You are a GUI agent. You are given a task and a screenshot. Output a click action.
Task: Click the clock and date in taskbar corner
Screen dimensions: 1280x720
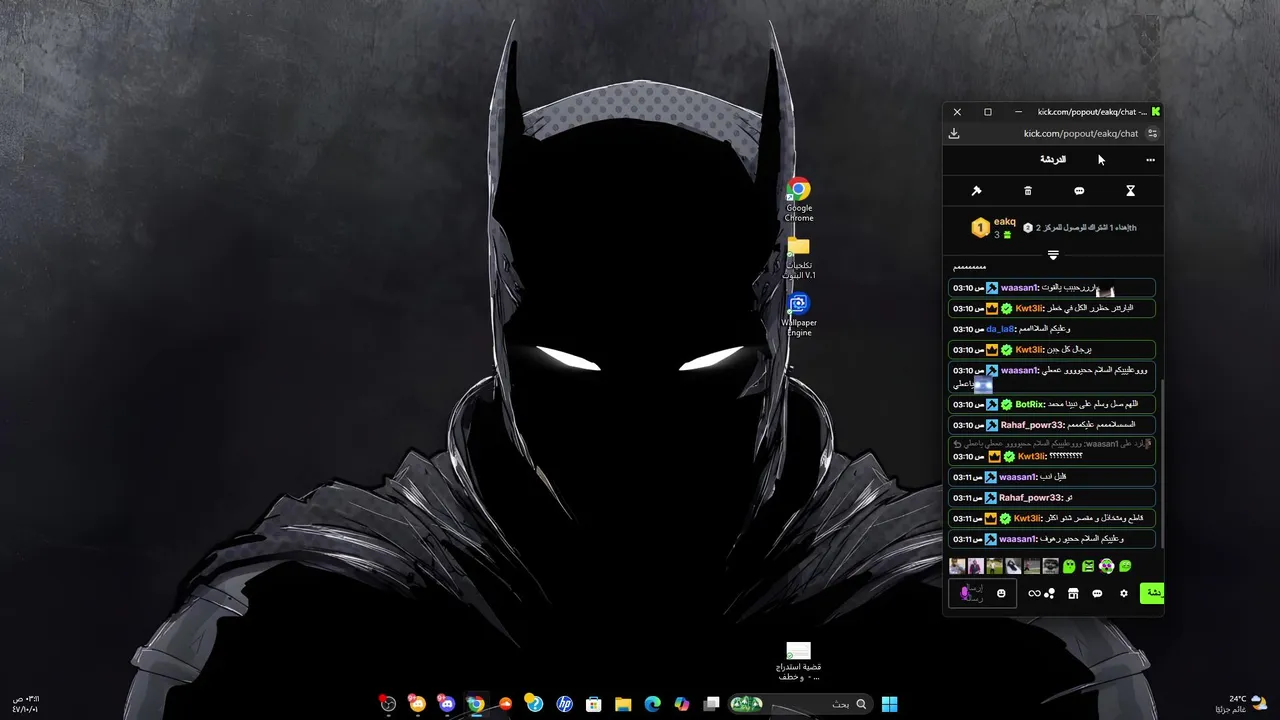click(x=25, y=704)
